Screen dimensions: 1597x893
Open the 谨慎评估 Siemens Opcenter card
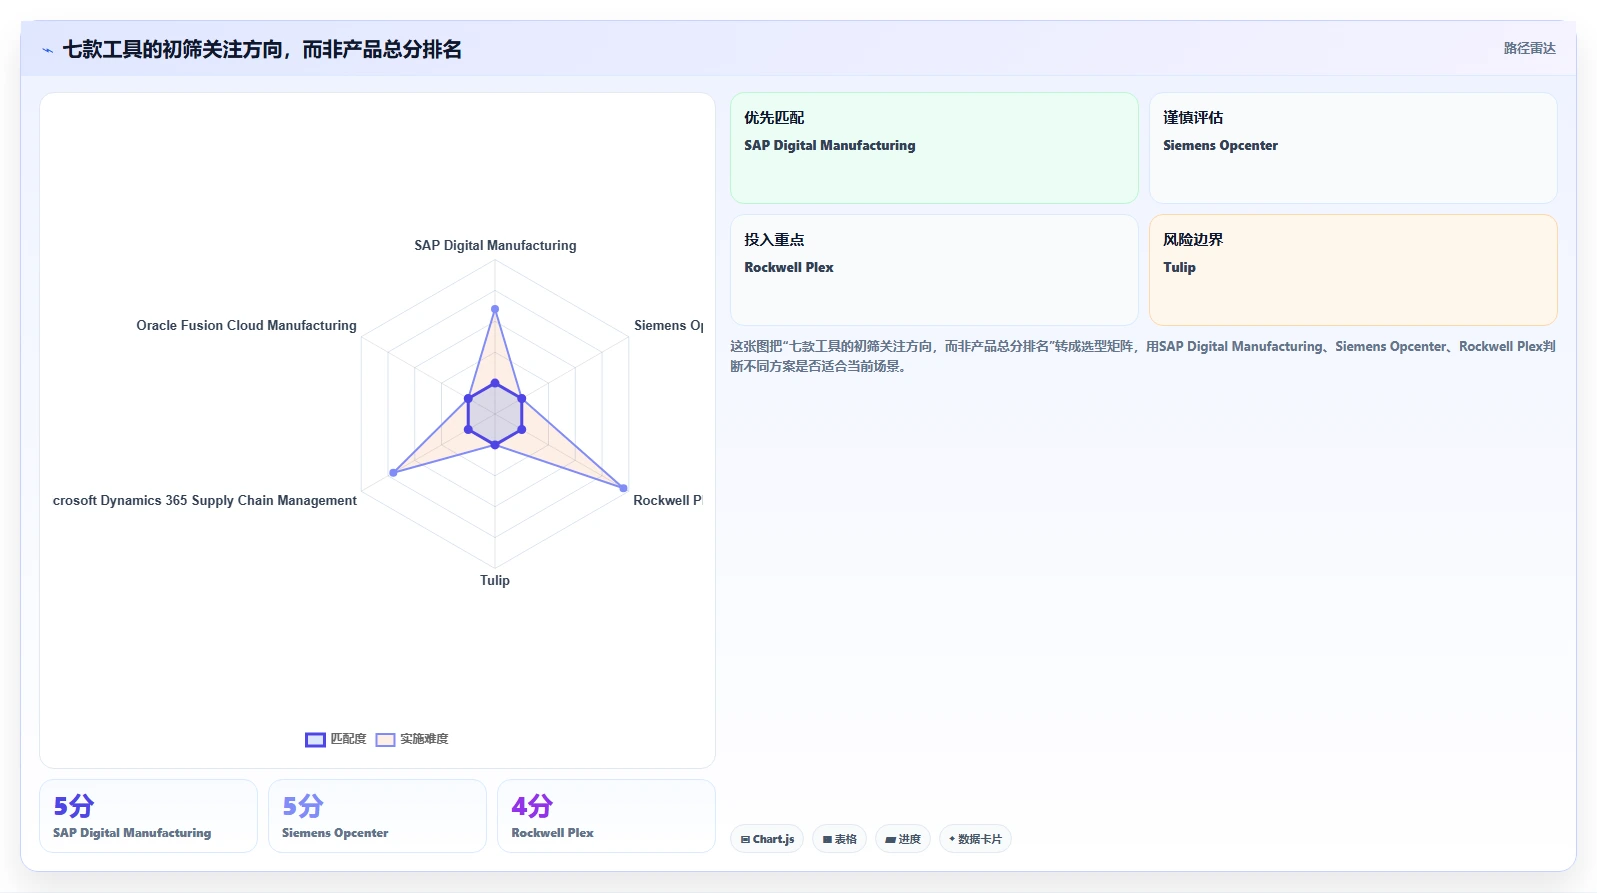[x=1353, y=148]
